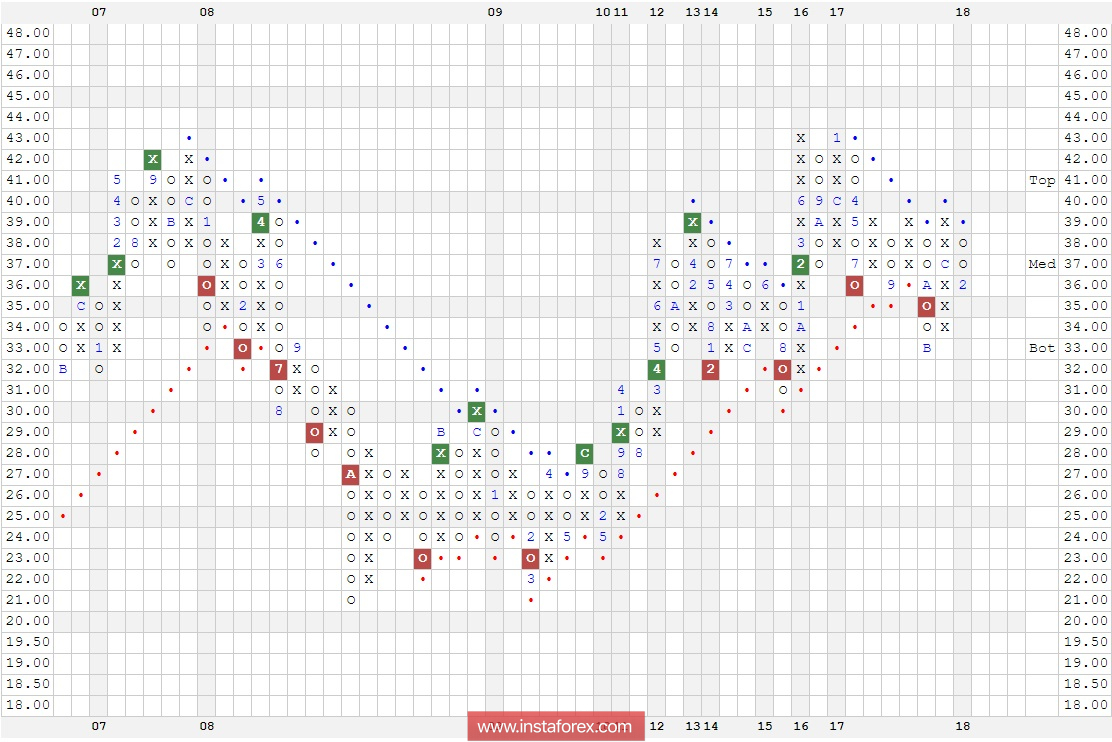1112x742 pixels.
Task: Click the 'Bot' label beside 33.00
Action: 1042,348
